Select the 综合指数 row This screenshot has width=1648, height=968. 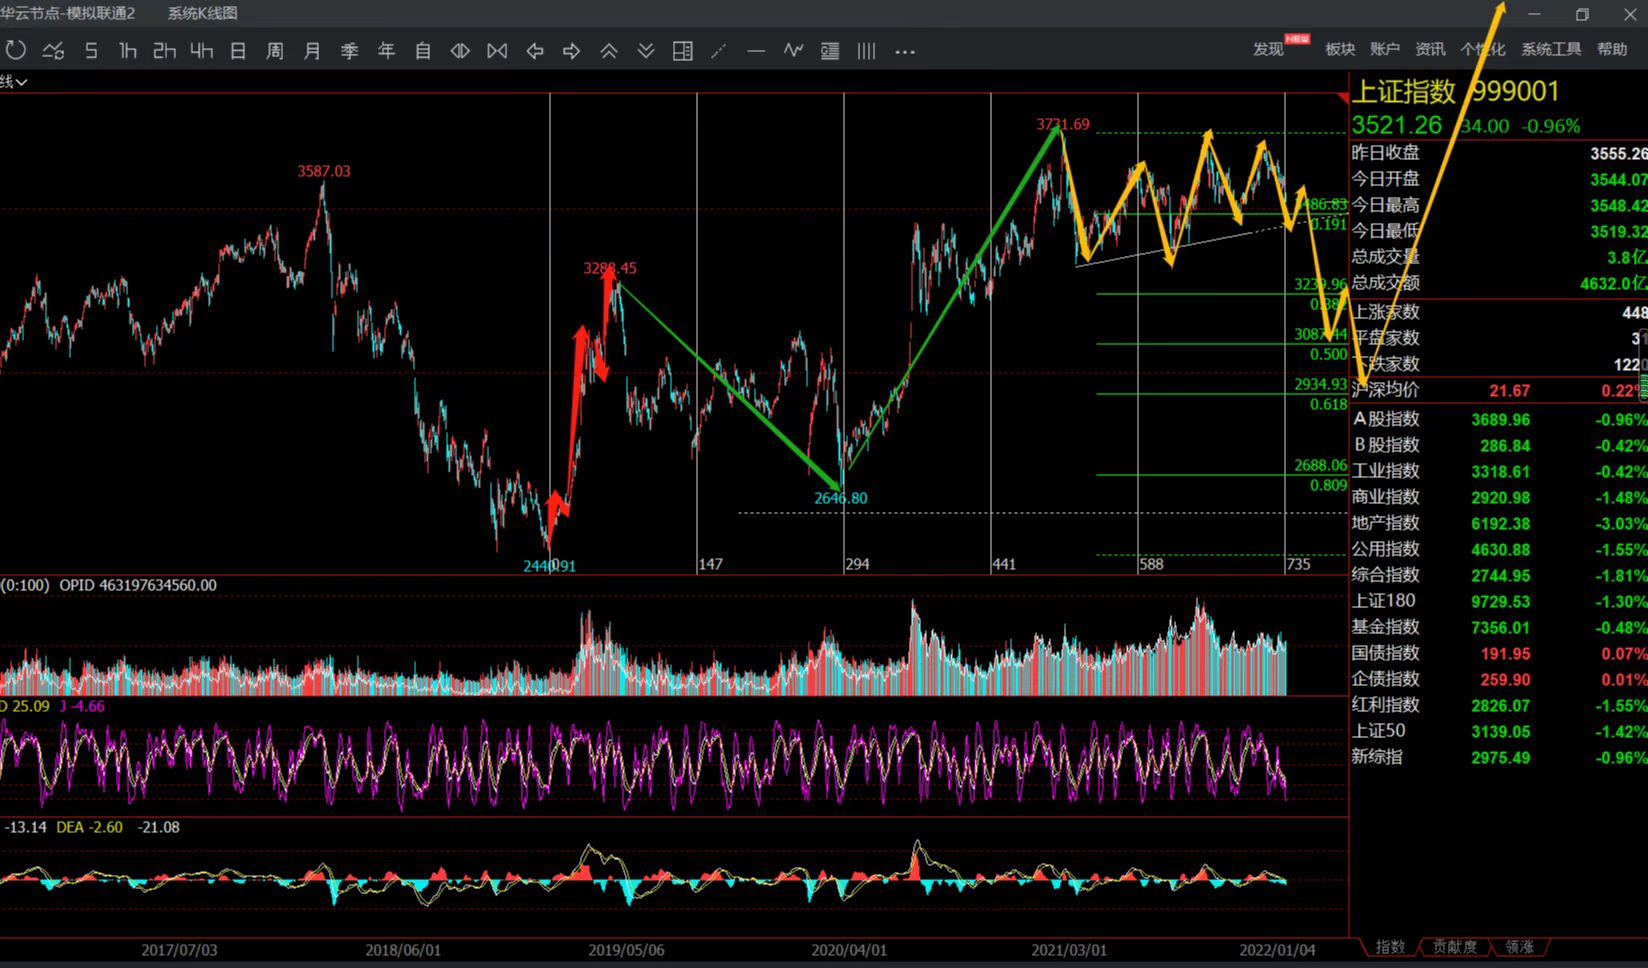[x=1499, y=575]
